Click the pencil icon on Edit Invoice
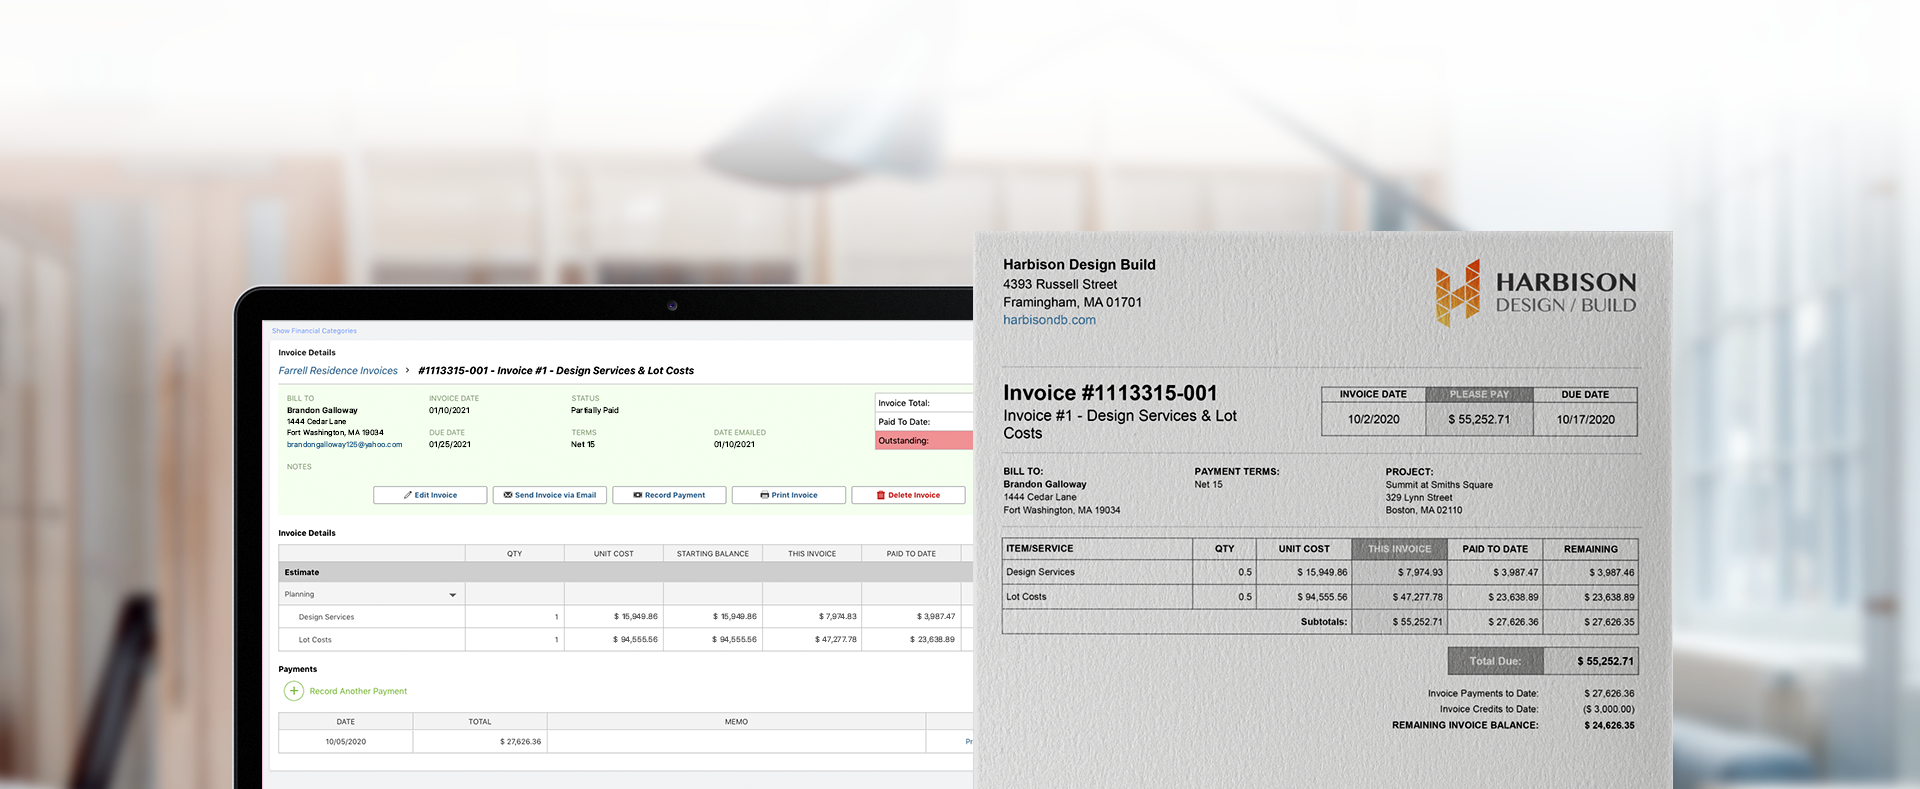Viewport: 1920px width, 789px height. [408, 495]
